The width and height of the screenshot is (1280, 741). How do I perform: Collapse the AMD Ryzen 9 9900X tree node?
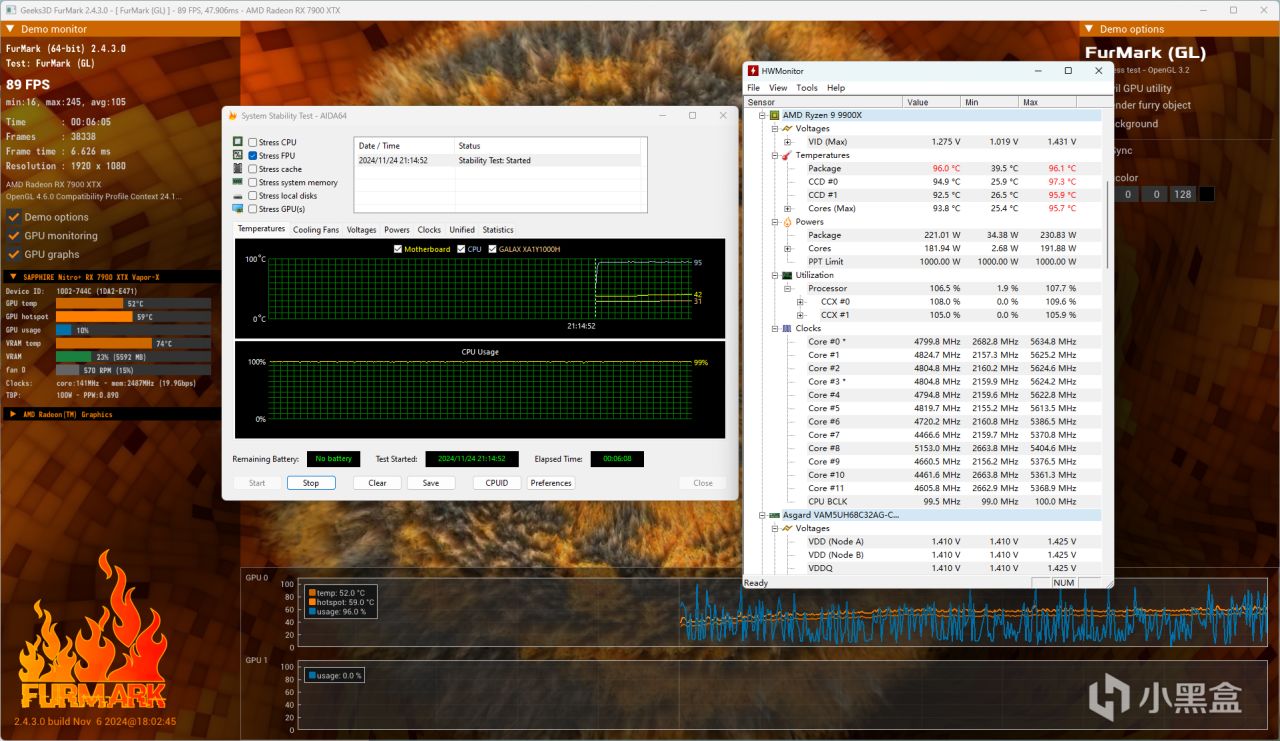point(761,115)
